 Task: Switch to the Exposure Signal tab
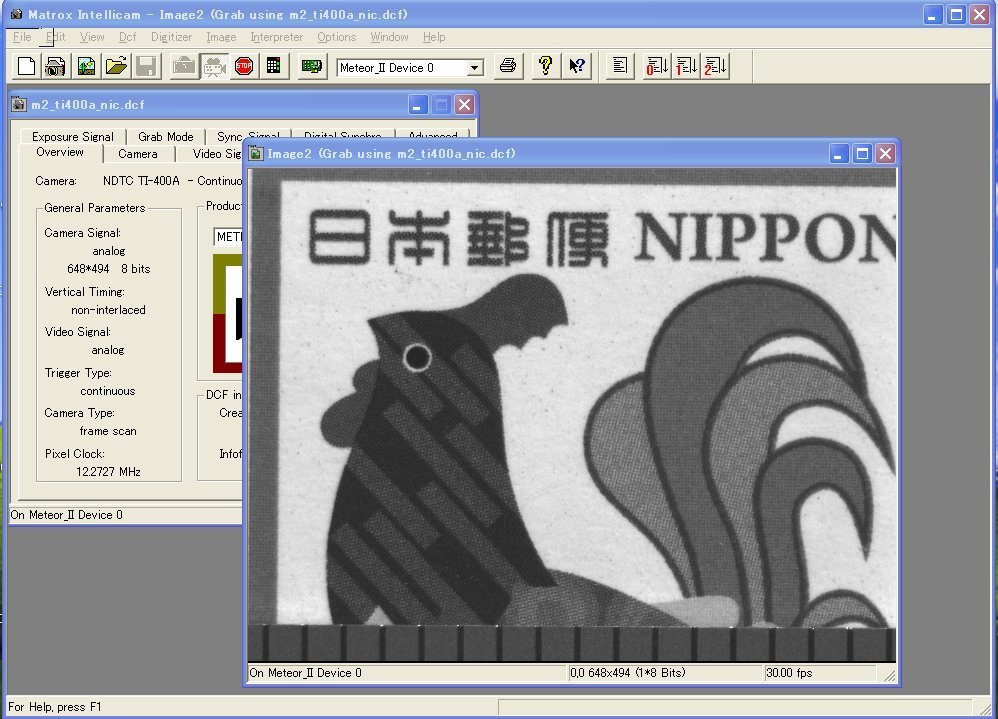(73, 136)
